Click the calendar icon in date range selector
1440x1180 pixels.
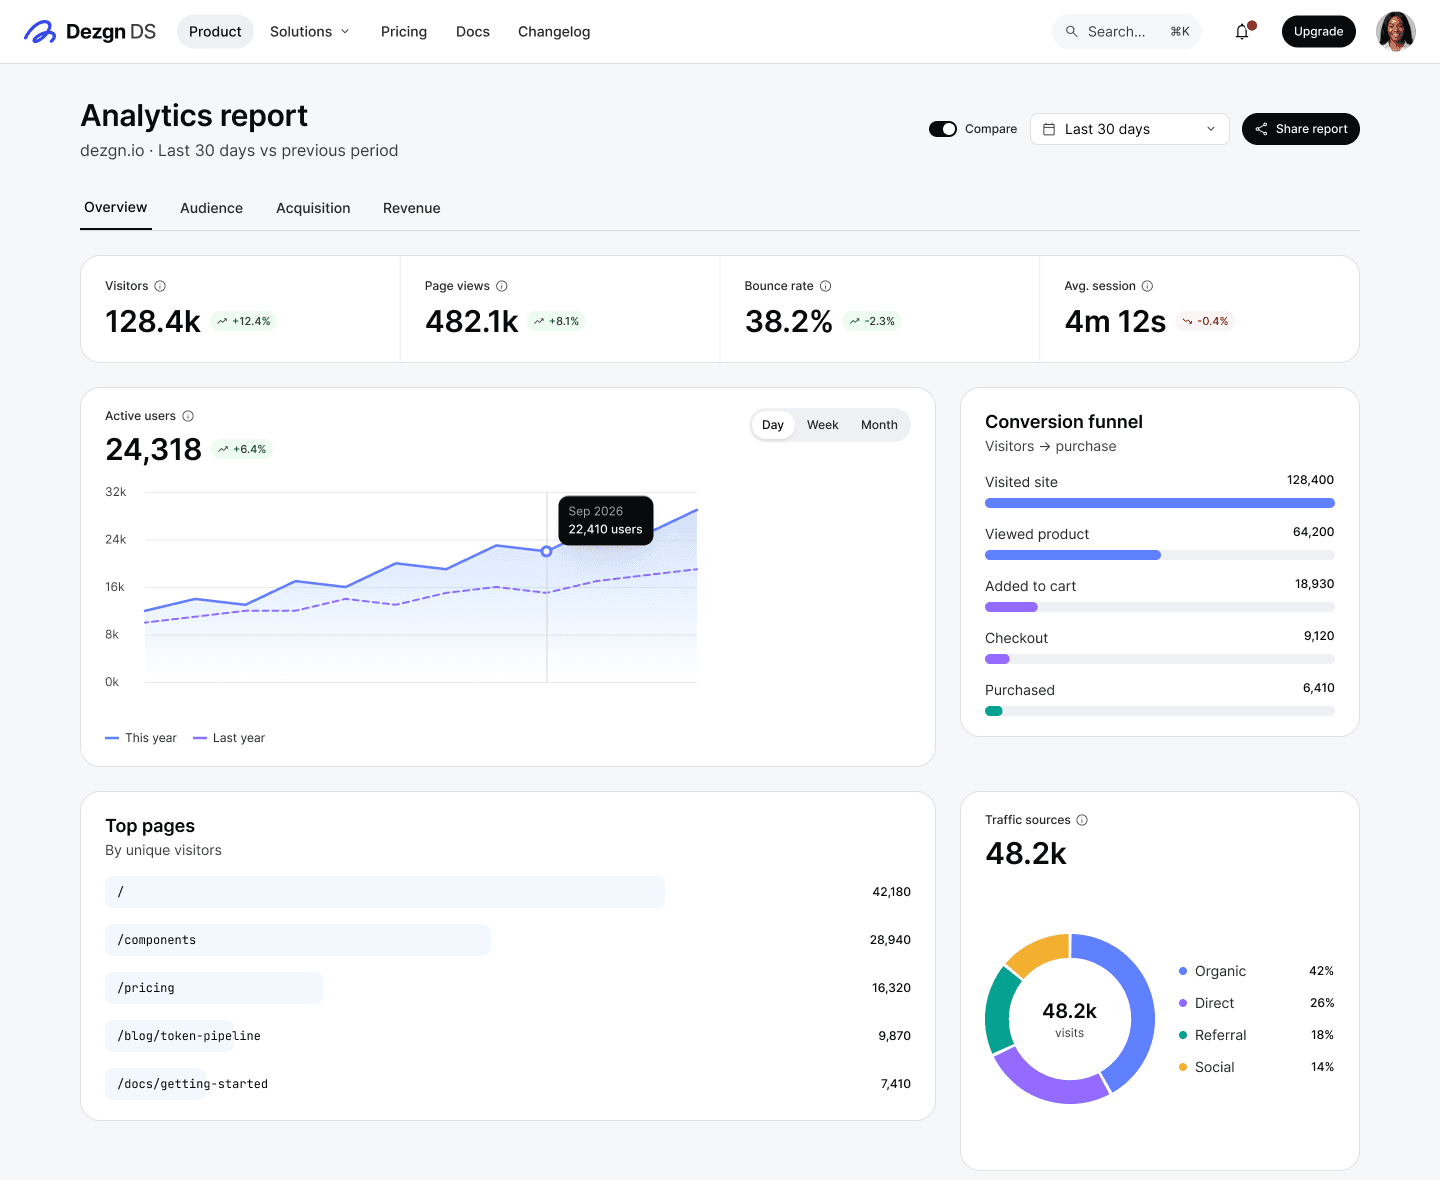click(1049, 129)
